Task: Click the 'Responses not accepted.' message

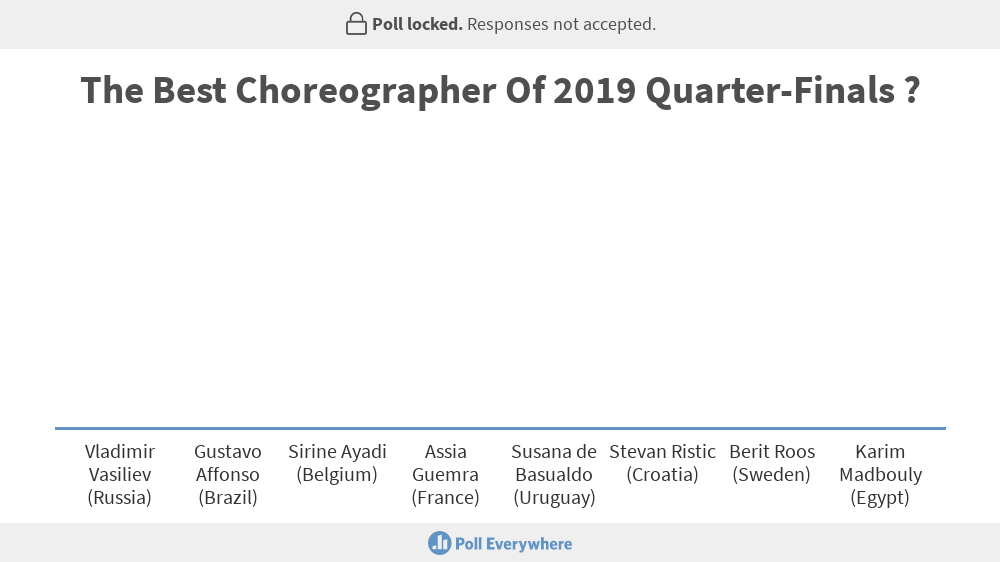Action: [561, 24]
